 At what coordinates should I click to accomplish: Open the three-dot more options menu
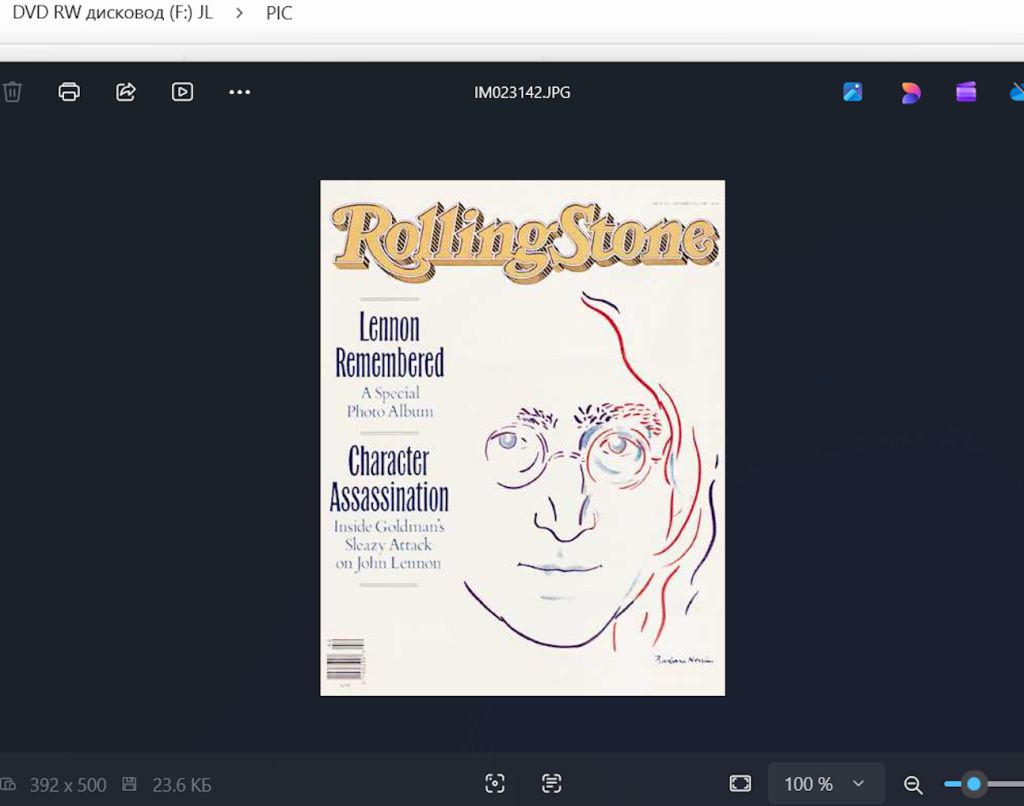point(240,92)
